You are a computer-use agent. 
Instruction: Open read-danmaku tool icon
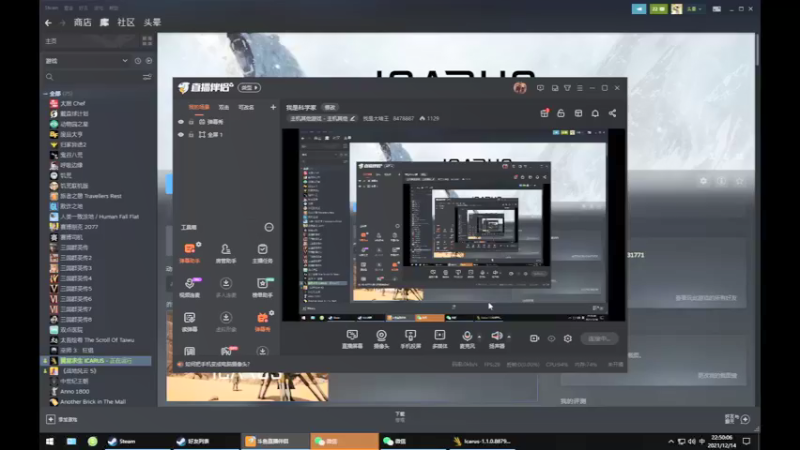point(189,321)
